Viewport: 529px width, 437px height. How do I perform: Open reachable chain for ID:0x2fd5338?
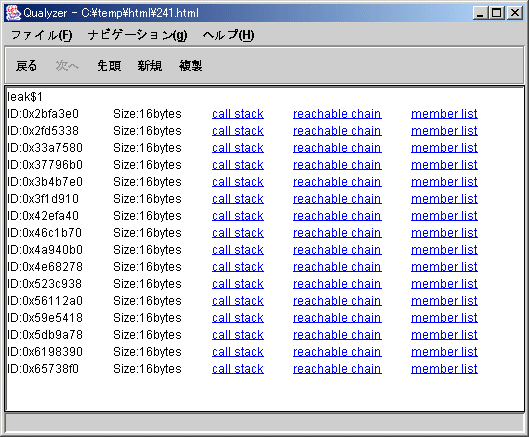pos(337,131)
